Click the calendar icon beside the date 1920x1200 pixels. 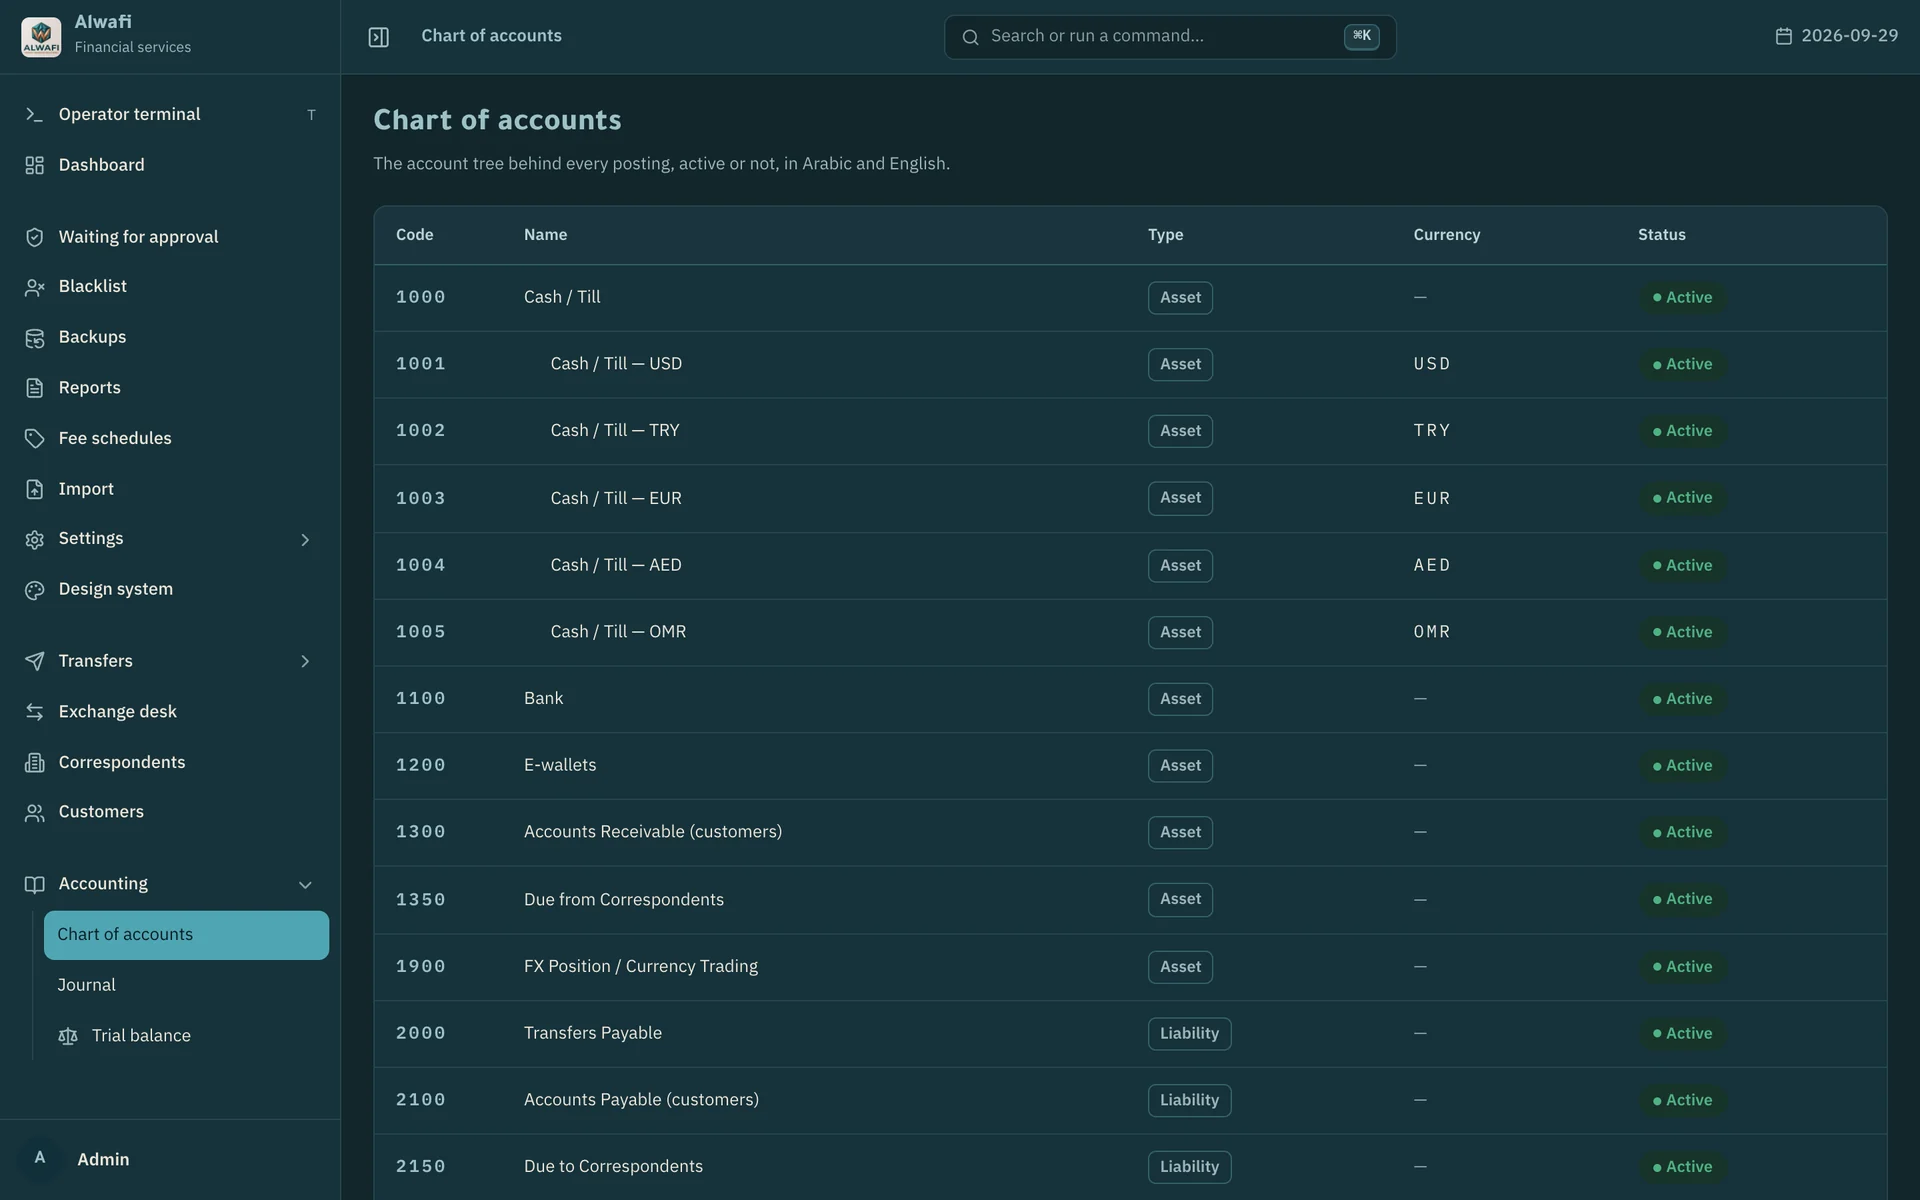pos(1783,36)
